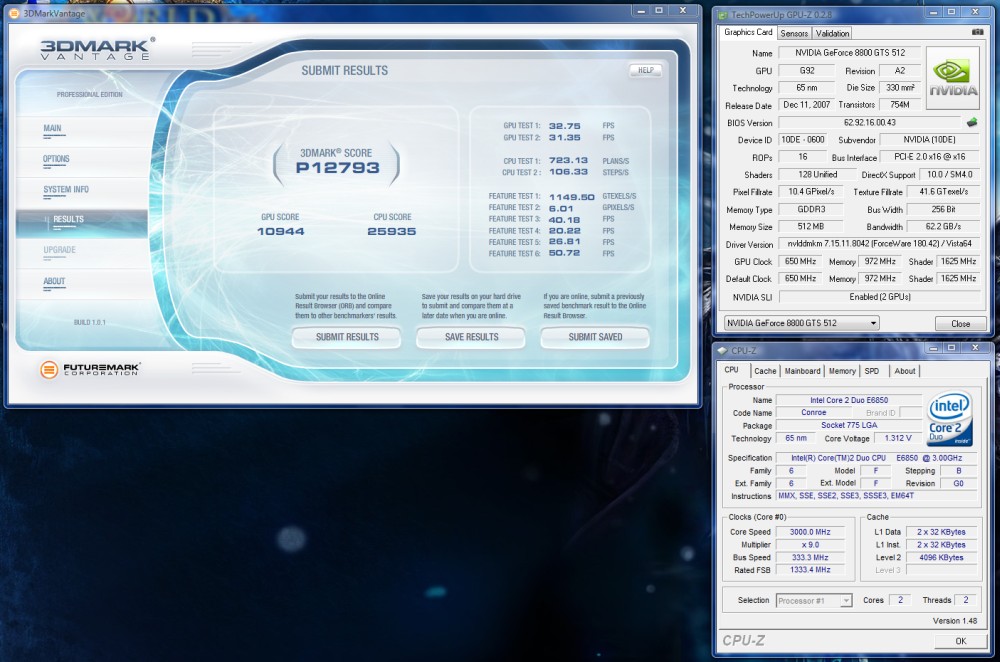This screenshot has width=1000, height=662.
Task: Open the About tab in CPU-Z
Action: click(x=904, y=371)
